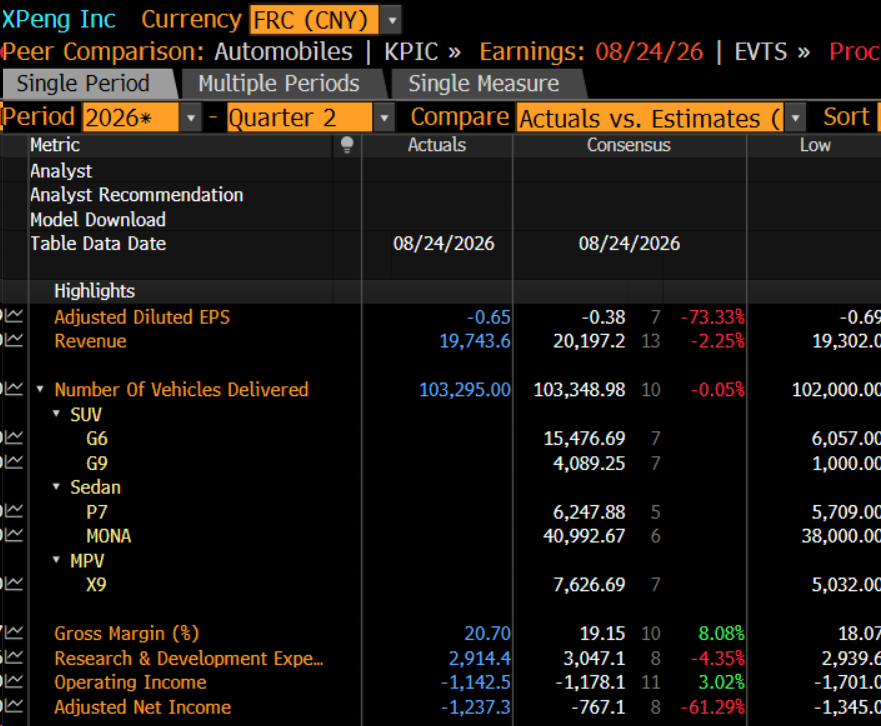Open the Currency FRC (CNY) dropdown arrow
The image size is (881, 726).
[392, 21]
